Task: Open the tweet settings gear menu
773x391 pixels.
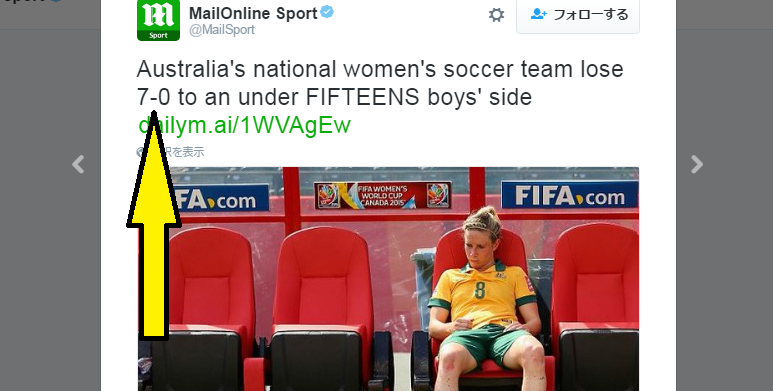Action: coord(496,15)
